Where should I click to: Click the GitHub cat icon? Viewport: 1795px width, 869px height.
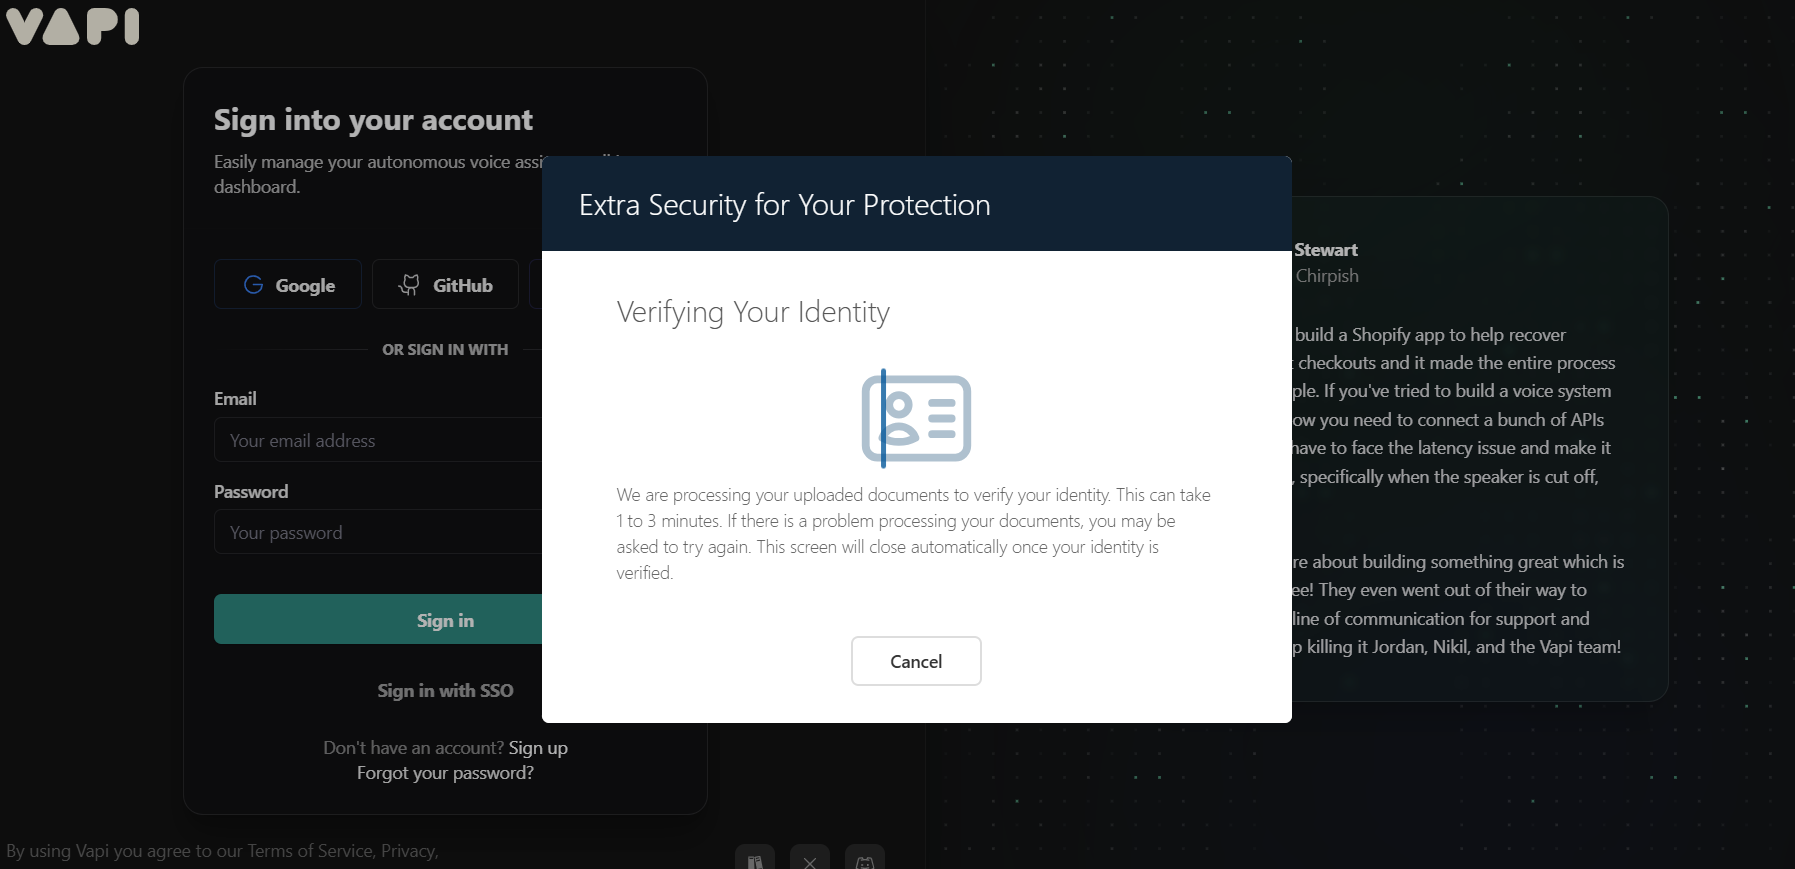tap(409, 285)
